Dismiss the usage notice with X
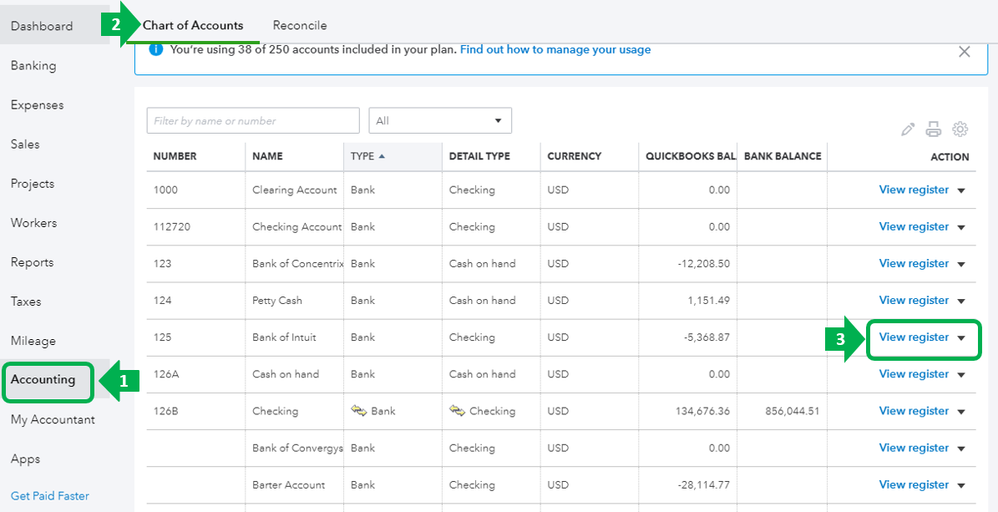Screen dimensions: 998x512 click(964, 52)
